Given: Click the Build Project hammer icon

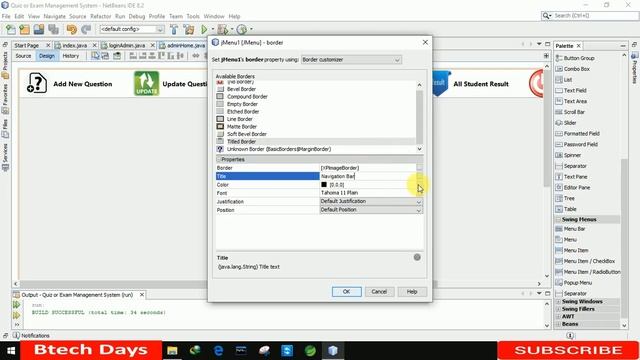Looking at the screenshot, I should [x=174, y=29].
